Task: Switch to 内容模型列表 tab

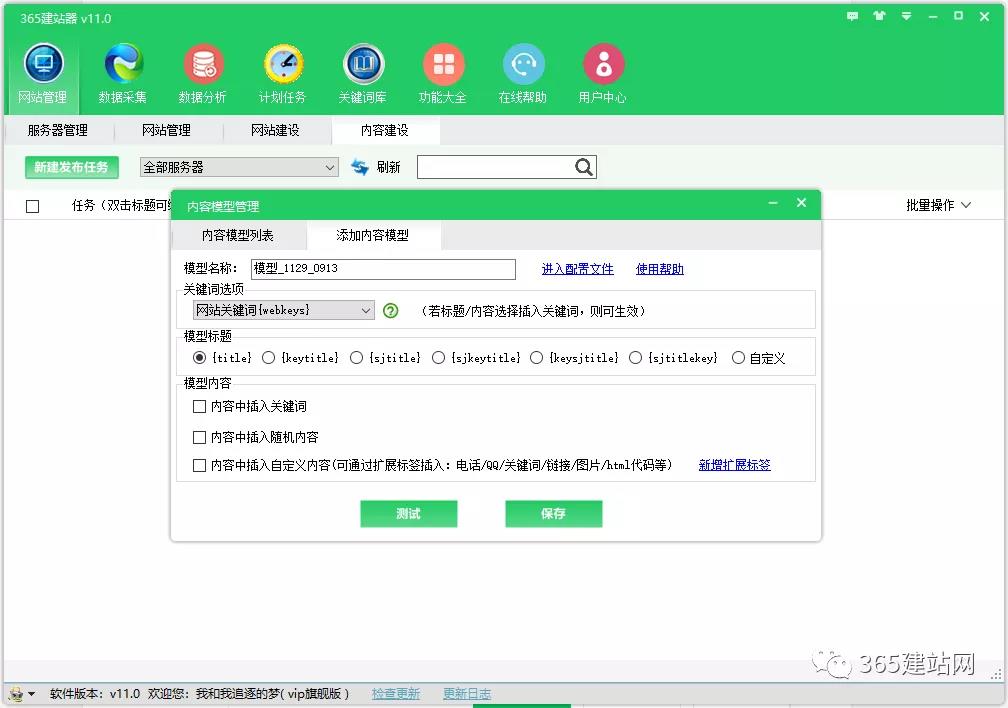Action: tap(238, 235)
